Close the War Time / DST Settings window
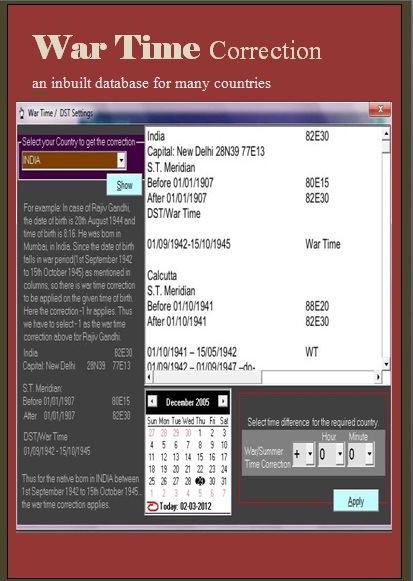Image resolution: width=413 pixels, height=581 pixels. click(380, 110)
